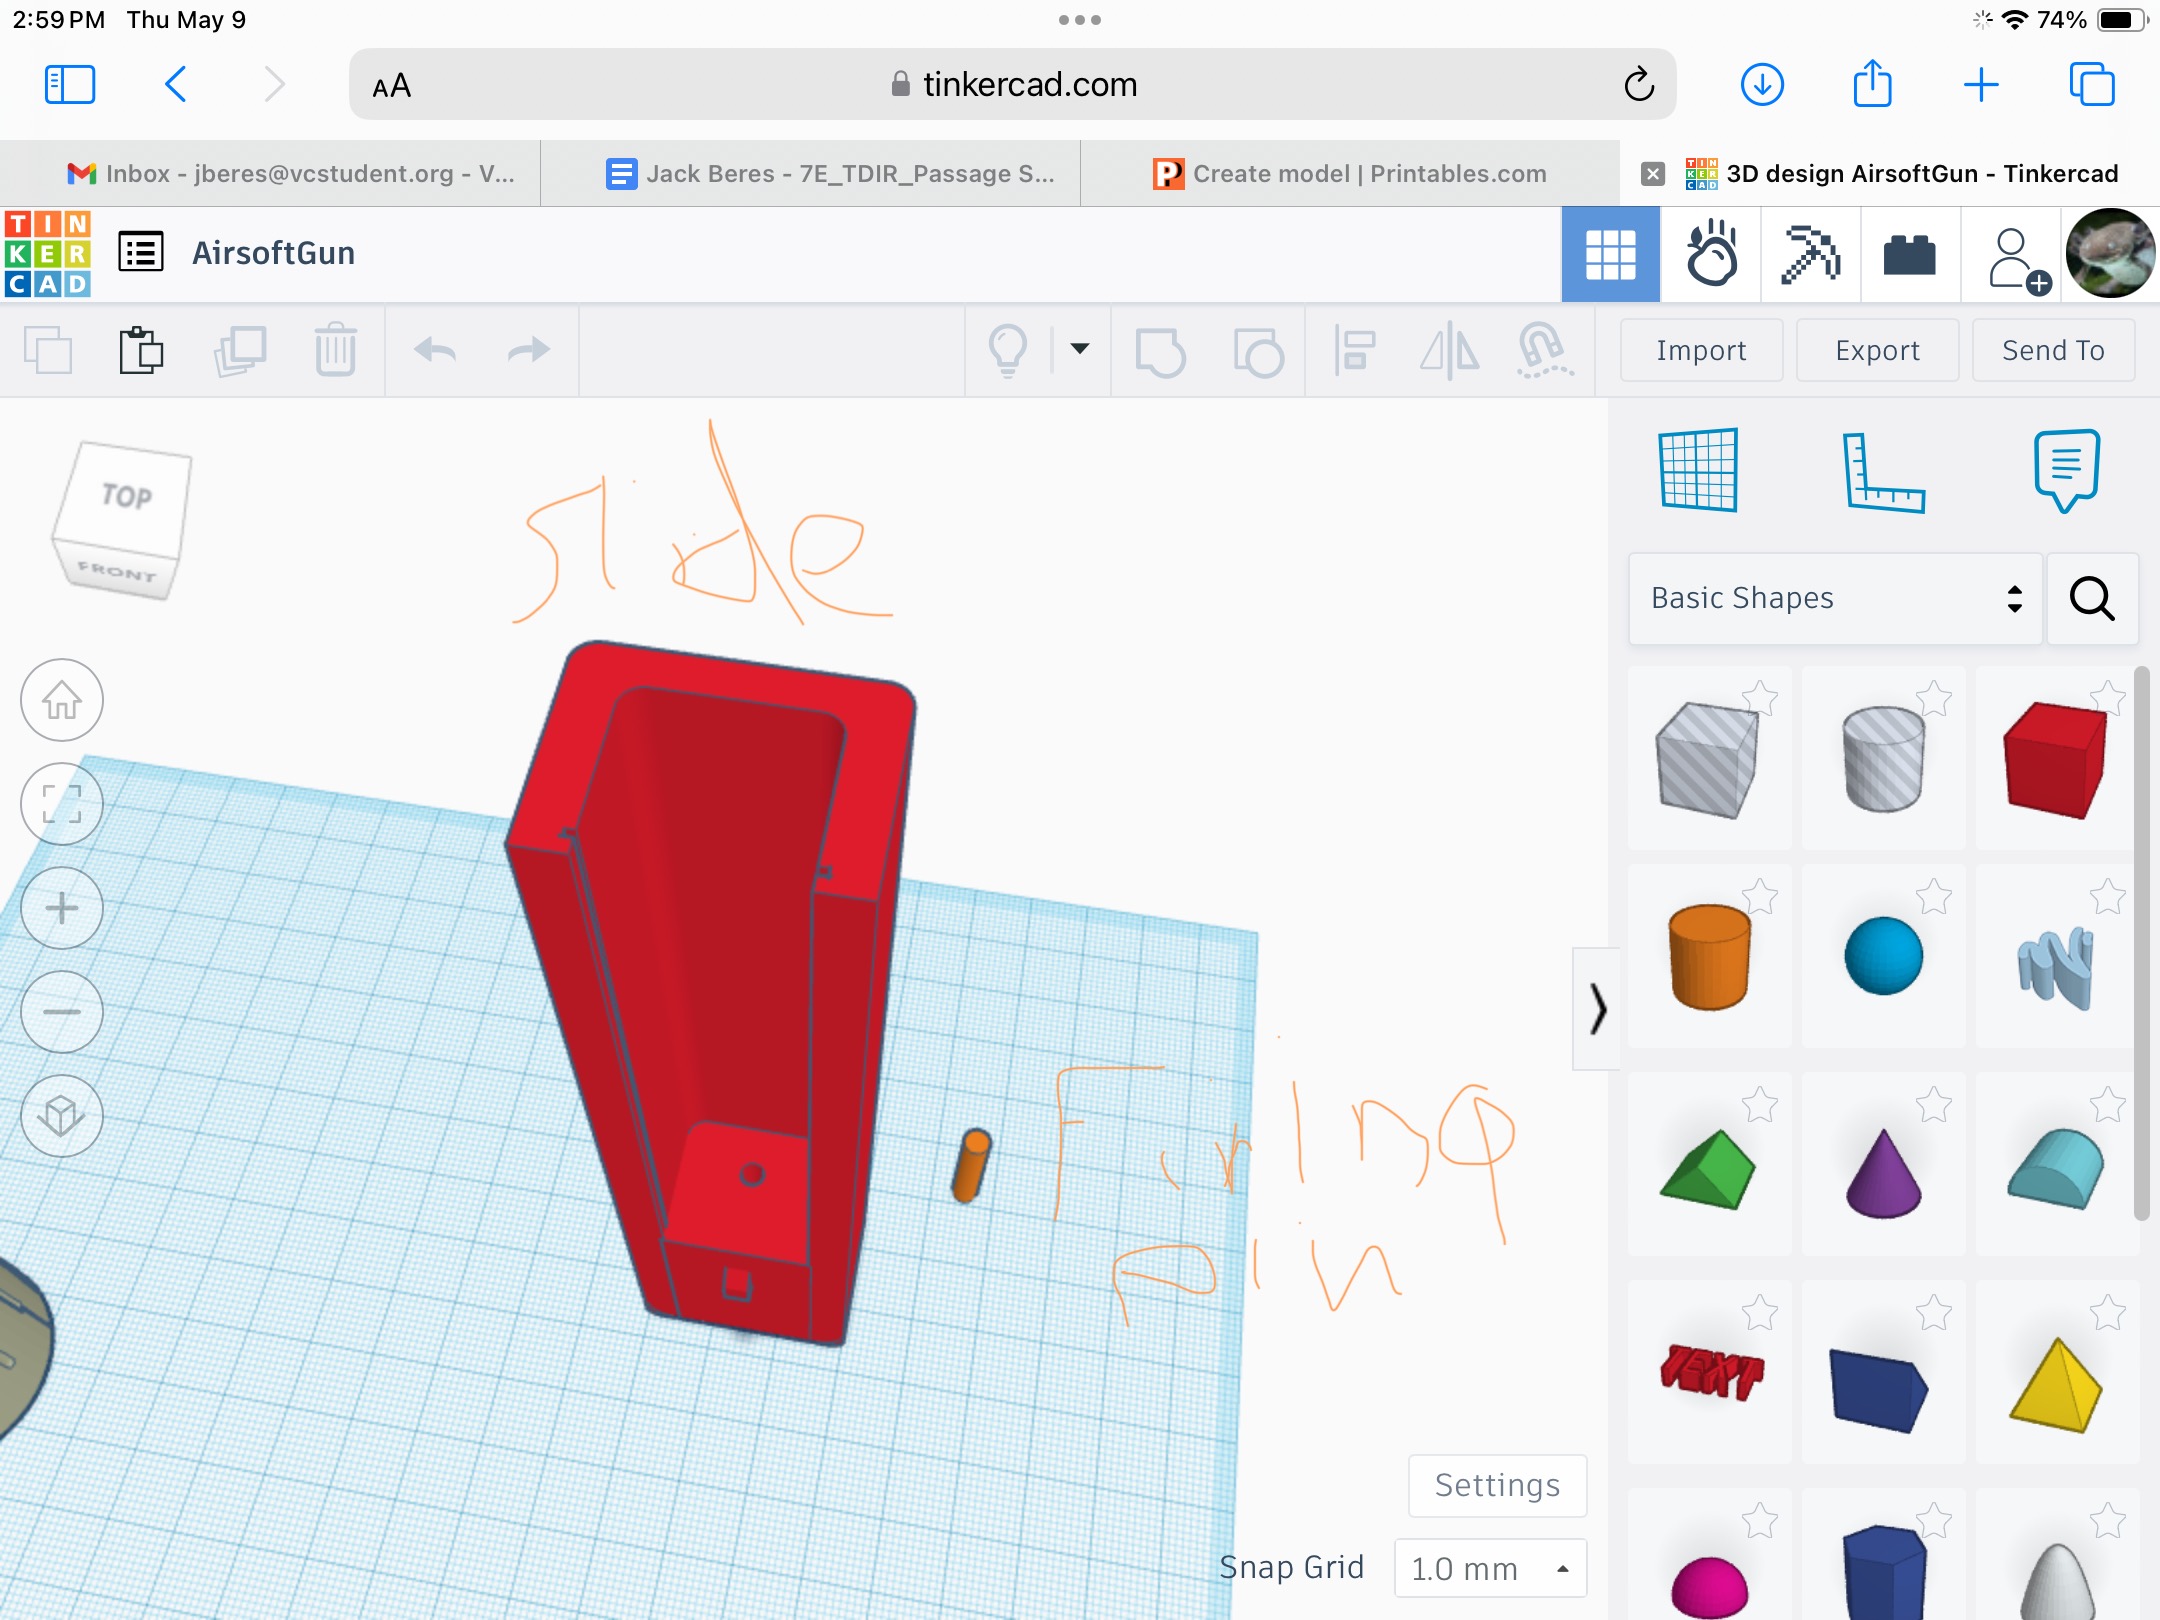Click the Mirror tool icon
2160x1620 pixels.
click(x=1450, y=351)
